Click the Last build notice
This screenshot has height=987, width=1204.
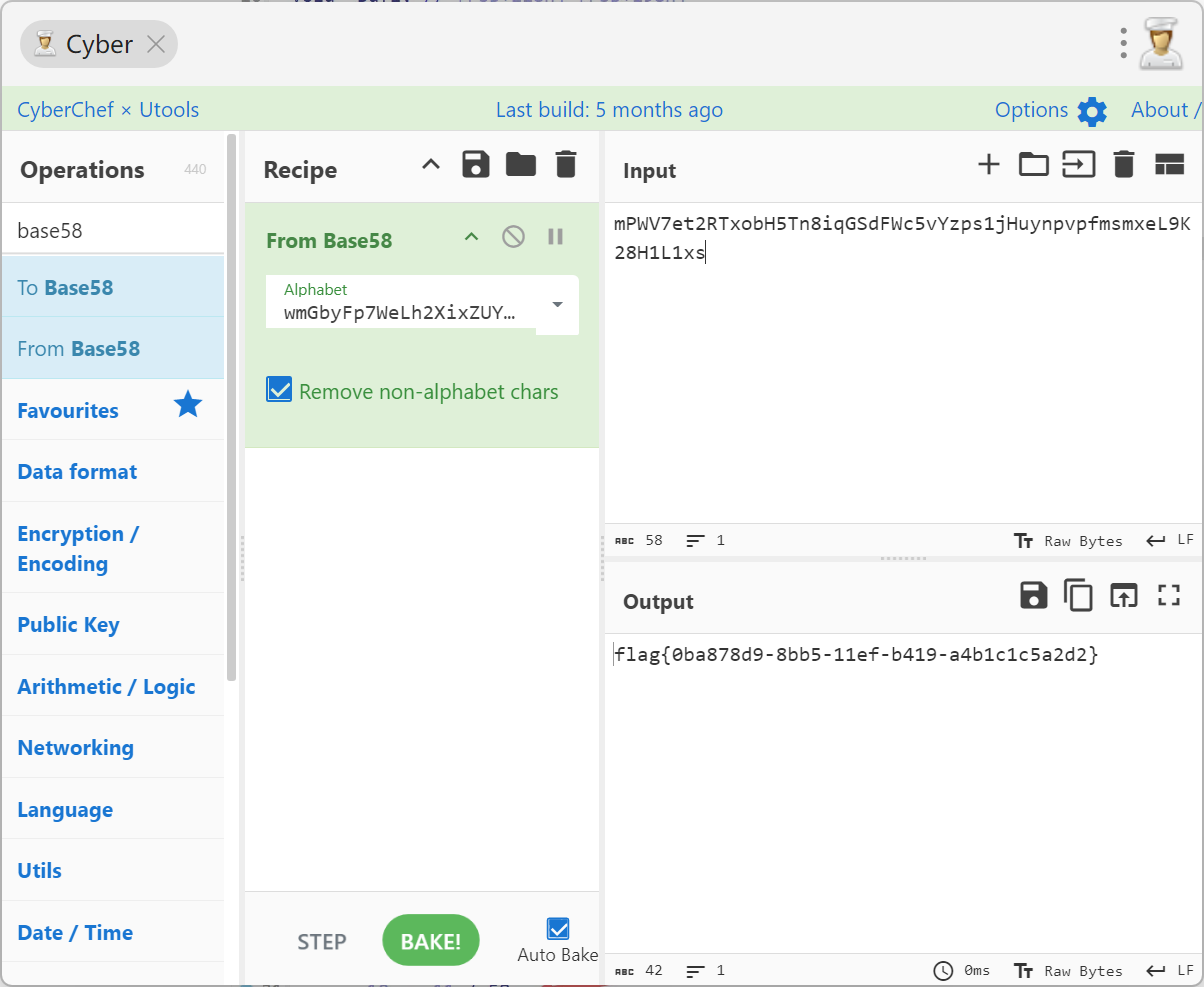(x=609, y=110)
